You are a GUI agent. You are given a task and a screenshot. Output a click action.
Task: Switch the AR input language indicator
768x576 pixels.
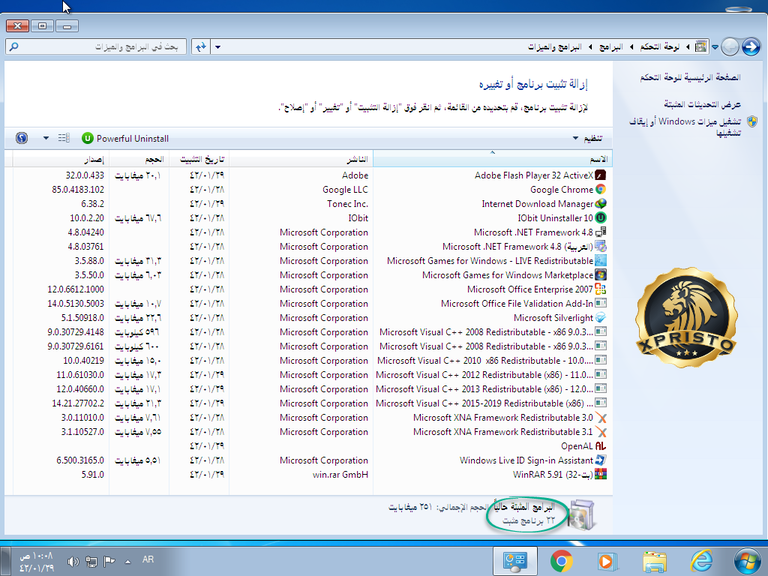click(148, 559)
